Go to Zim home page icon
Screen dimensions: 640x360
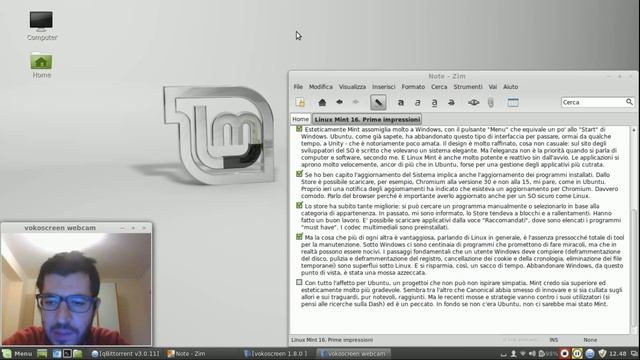point(322,102)
